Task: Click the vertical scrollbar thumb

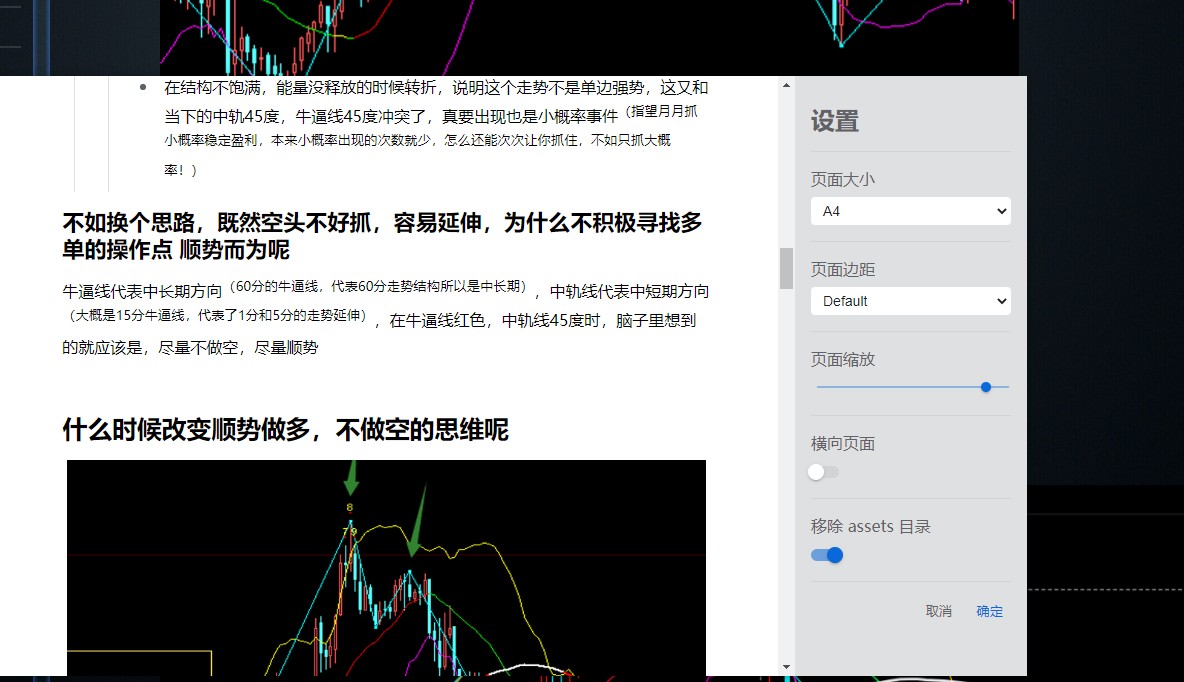Action: [x=784, y=268]
